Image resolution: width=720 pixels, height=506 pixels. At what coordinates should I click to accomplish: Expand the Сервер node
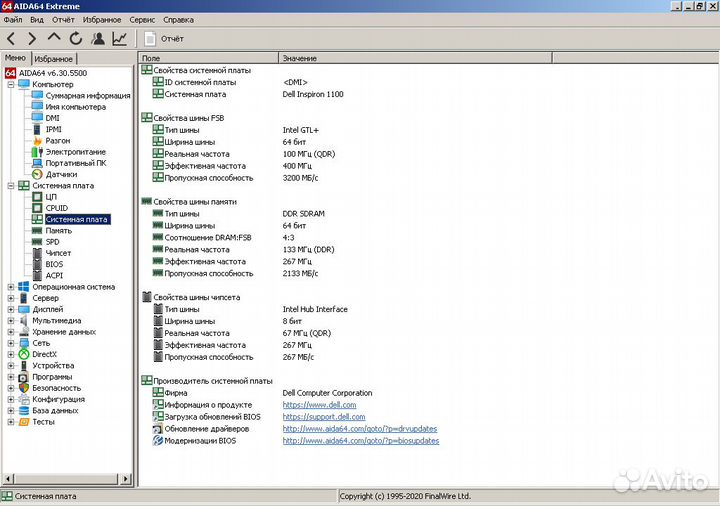pyautogui.click(x=11, y=298)
